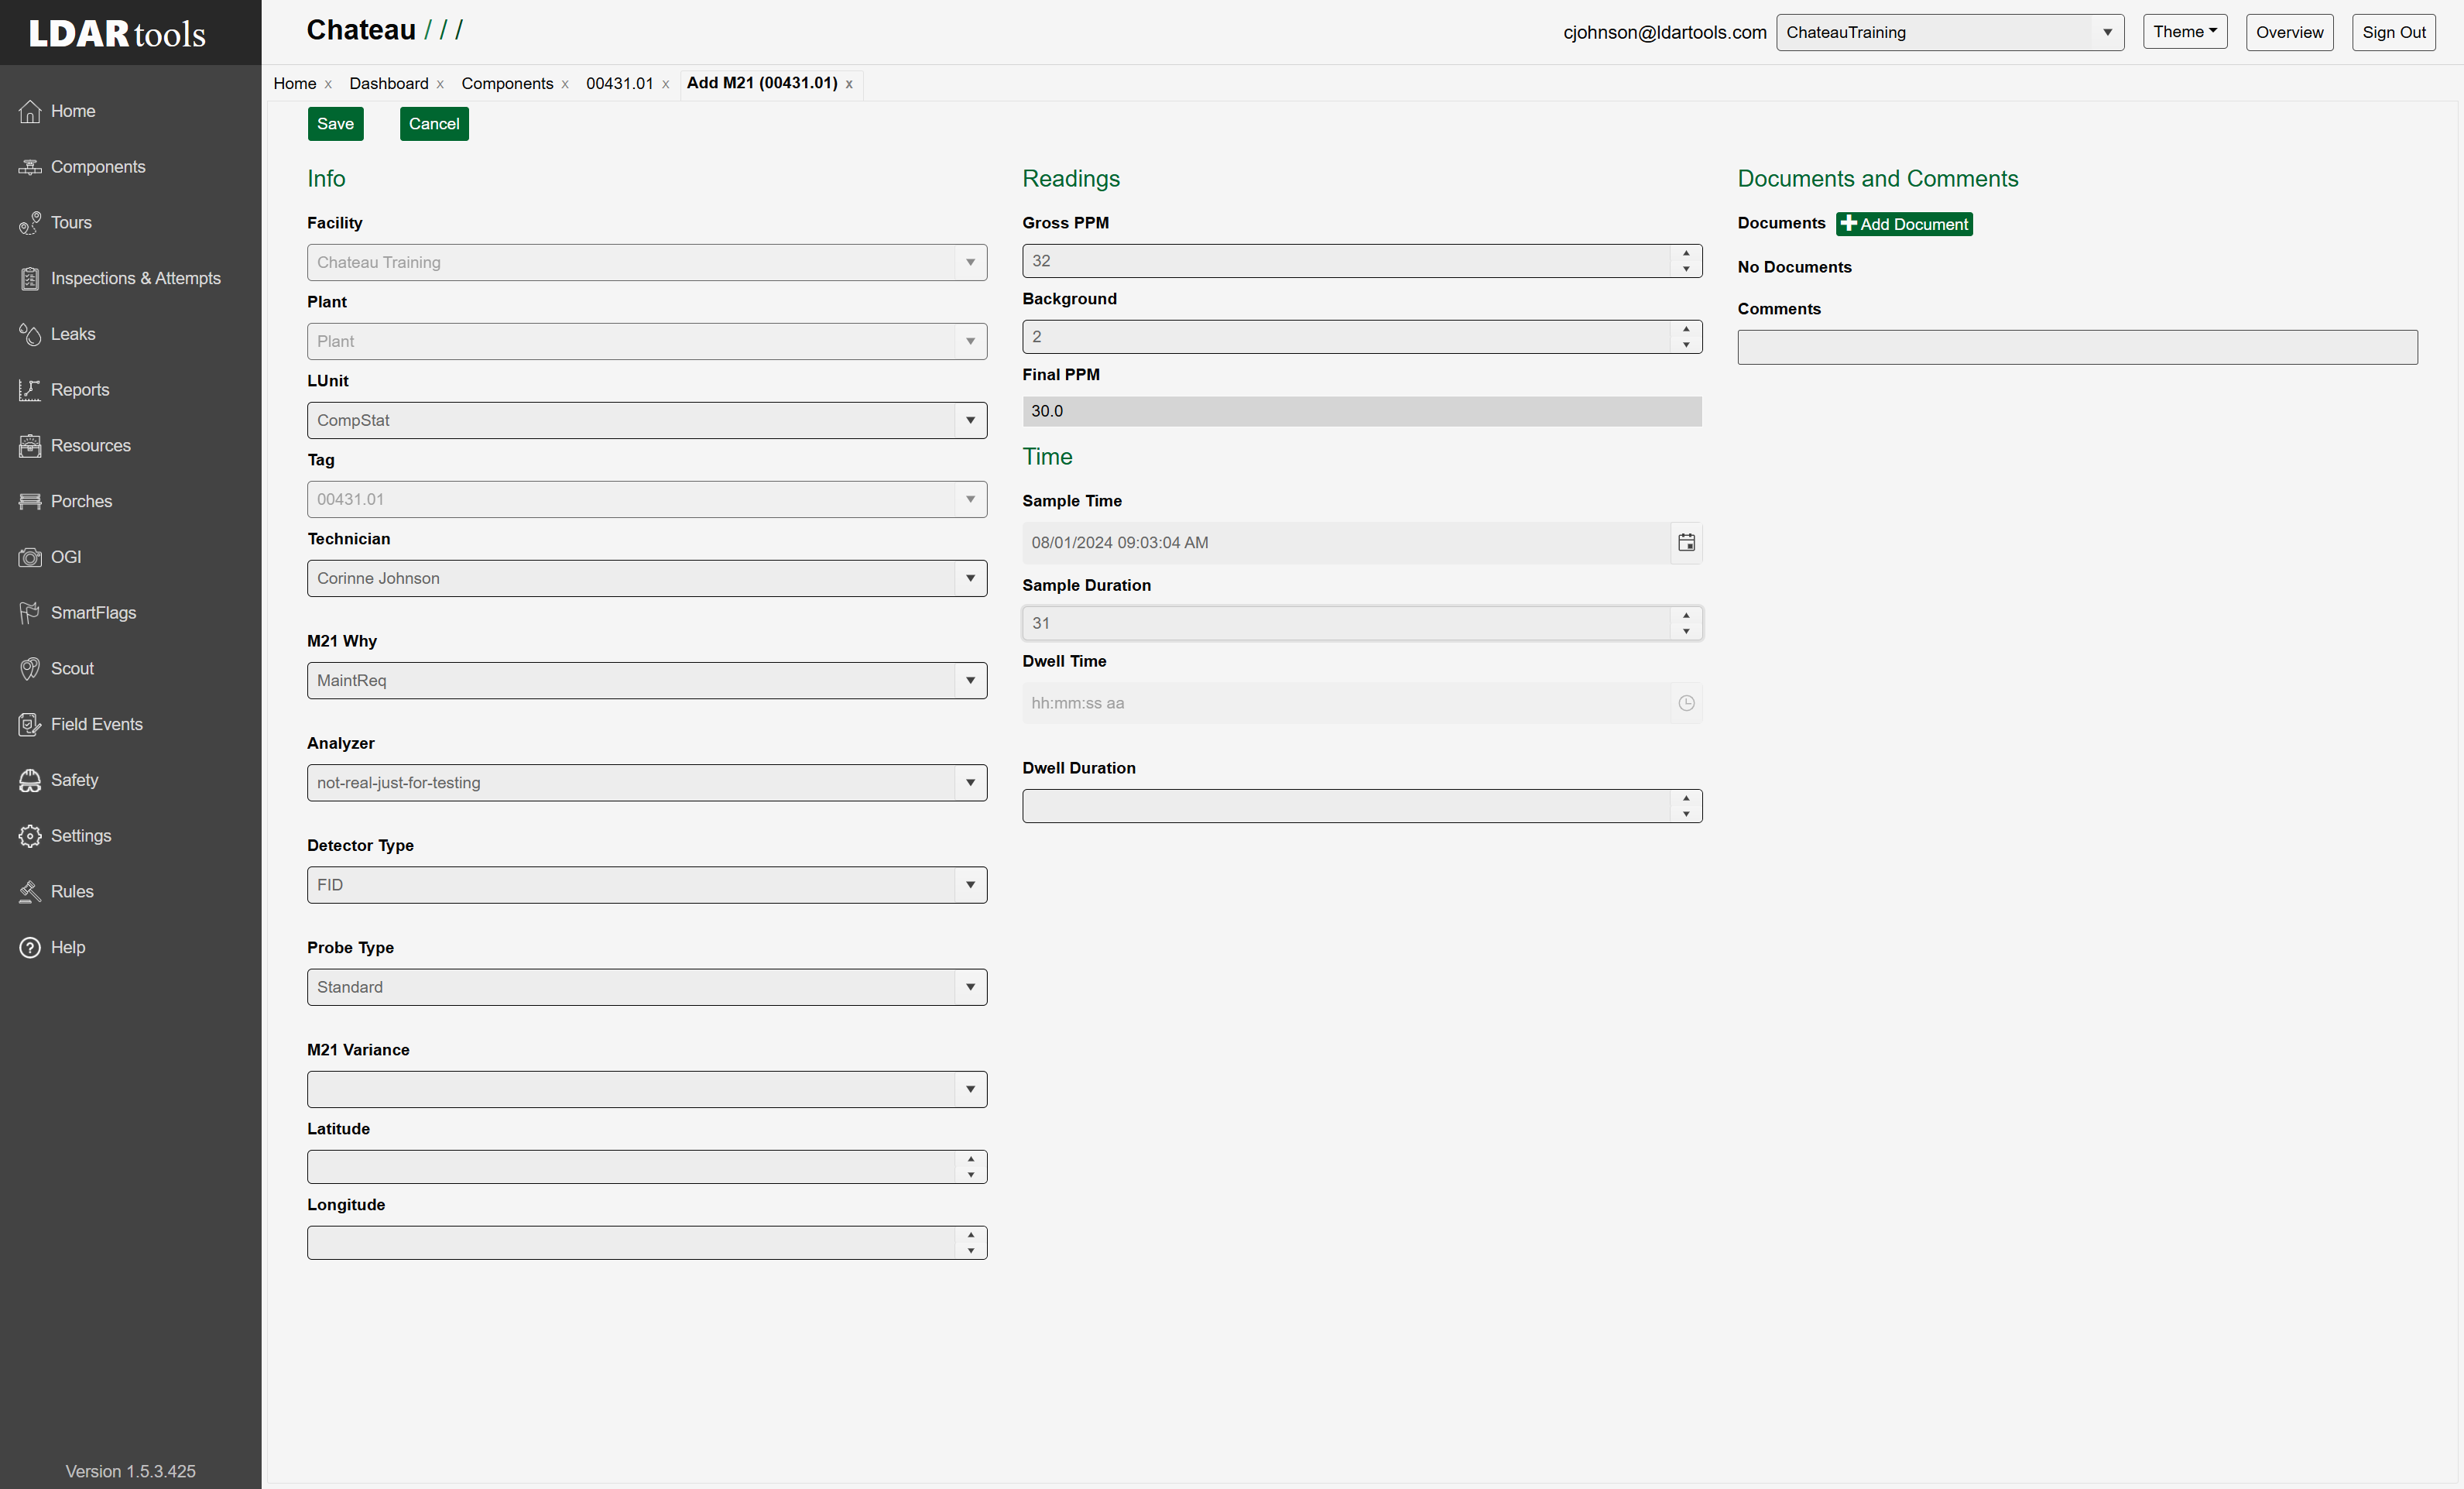This screenshot has height=1489, width=2464.
Task: Click the SmartFlags flag icon
Action: tap(30, 613)
